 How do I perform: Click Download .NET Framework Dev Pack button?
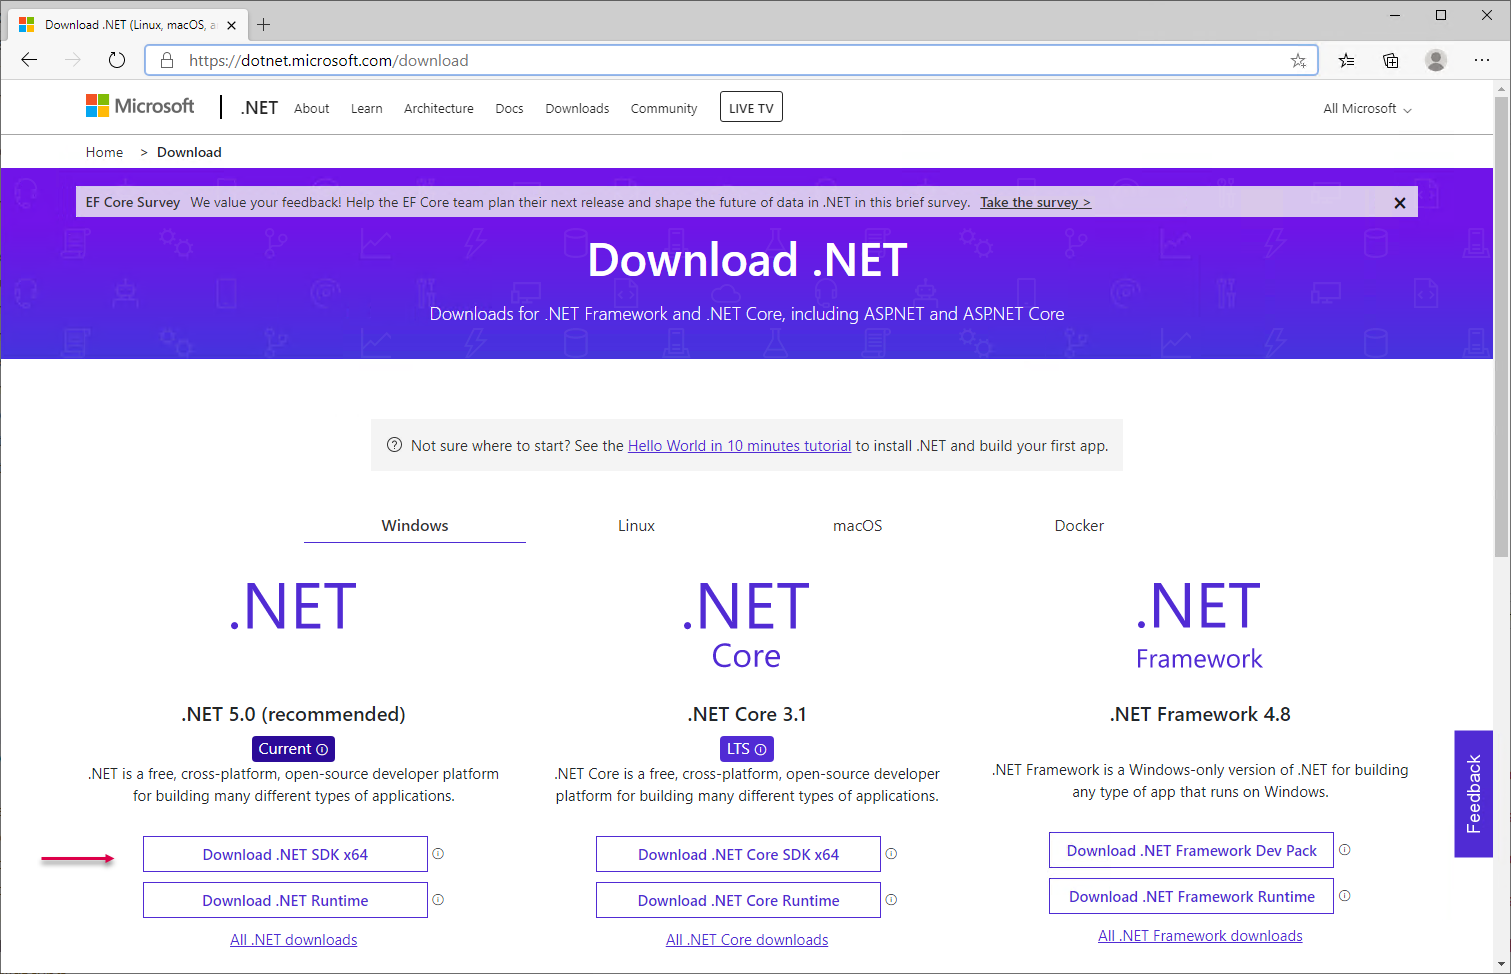click(x=1191, y=850)
